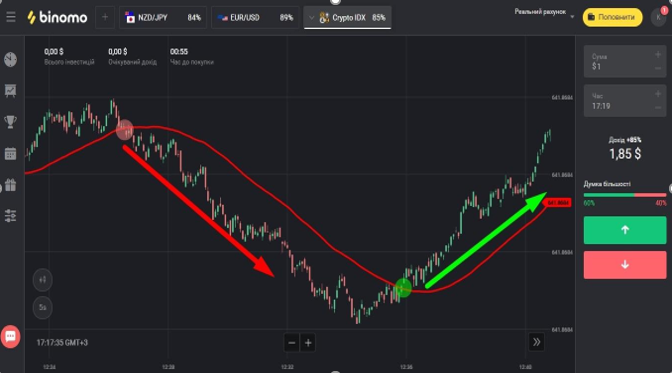Viewport: 672px width, 373px height.
Task: Jump to latest price with double-arrow
Action: point(536,342)
